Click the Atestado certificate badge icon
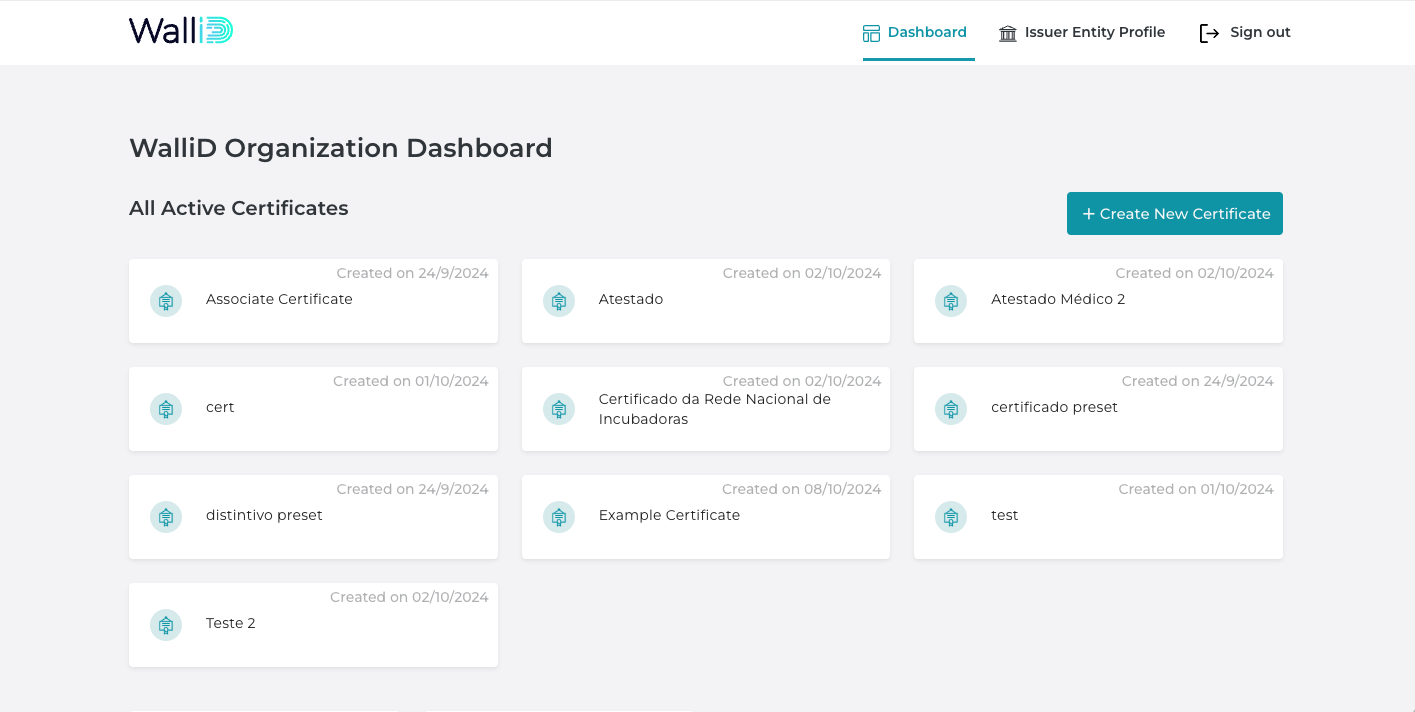This screenshot has height=712, width=1415. point(559,301)
